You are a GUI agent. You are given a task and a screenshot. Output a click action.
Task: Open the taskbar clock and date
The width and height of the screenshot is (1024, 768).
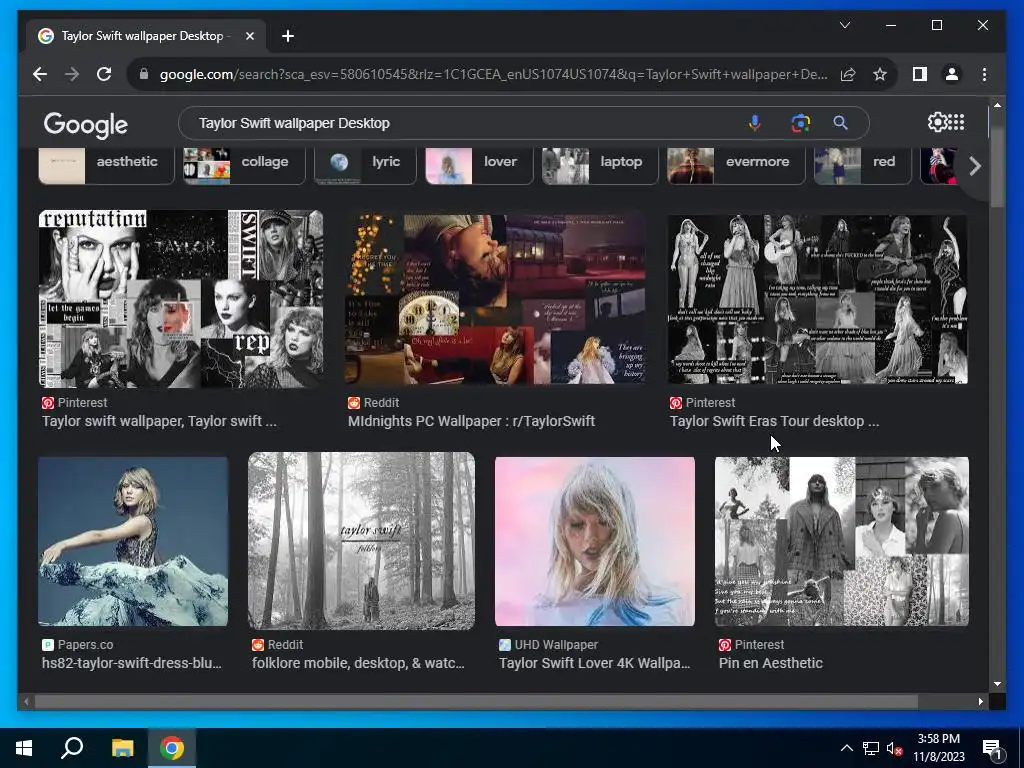coord(938,748)
